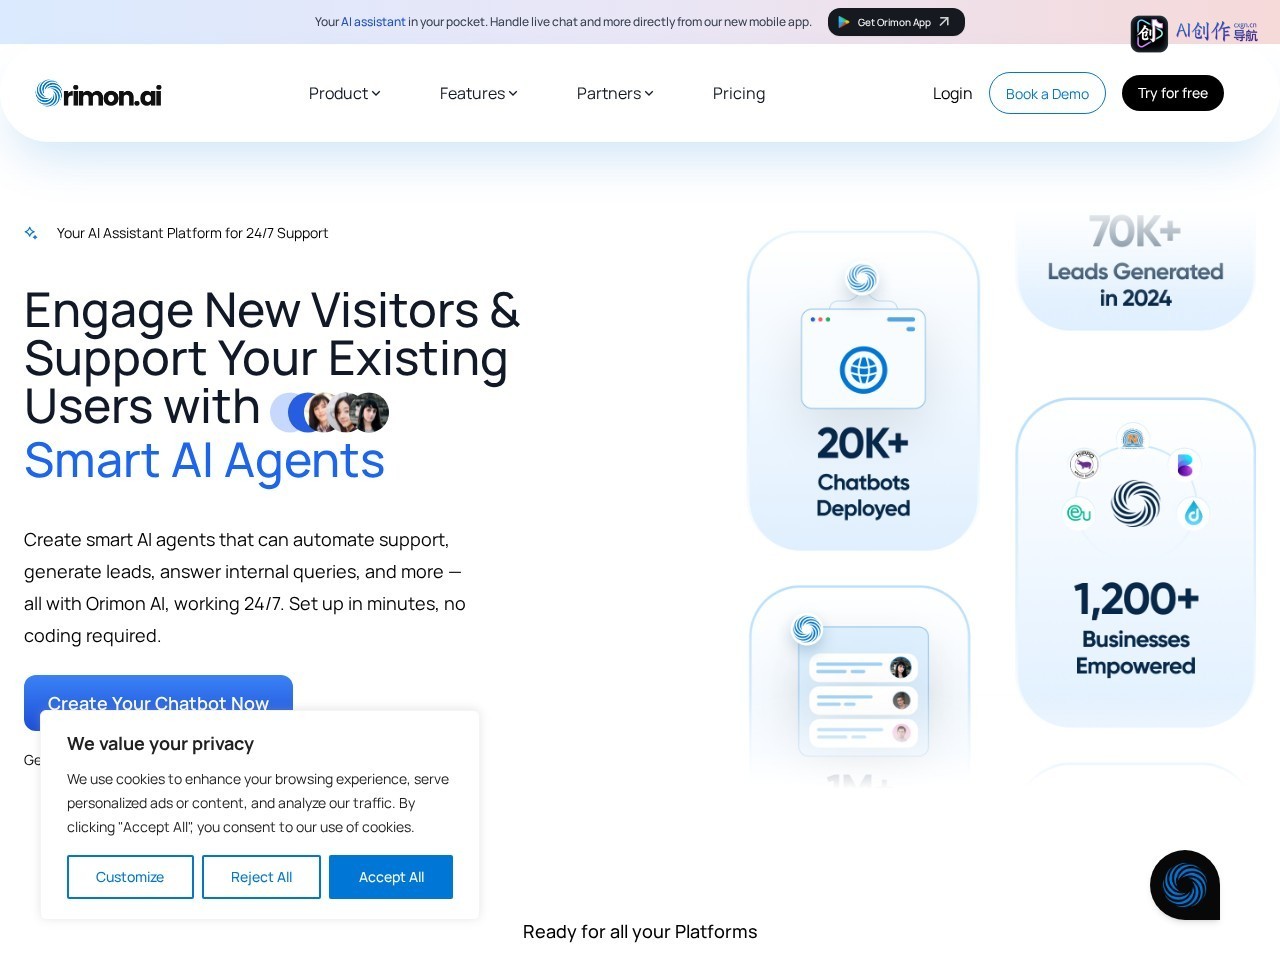Expand the Product dropdown menu
The image size is (1280, 960).
coord(344,93)
